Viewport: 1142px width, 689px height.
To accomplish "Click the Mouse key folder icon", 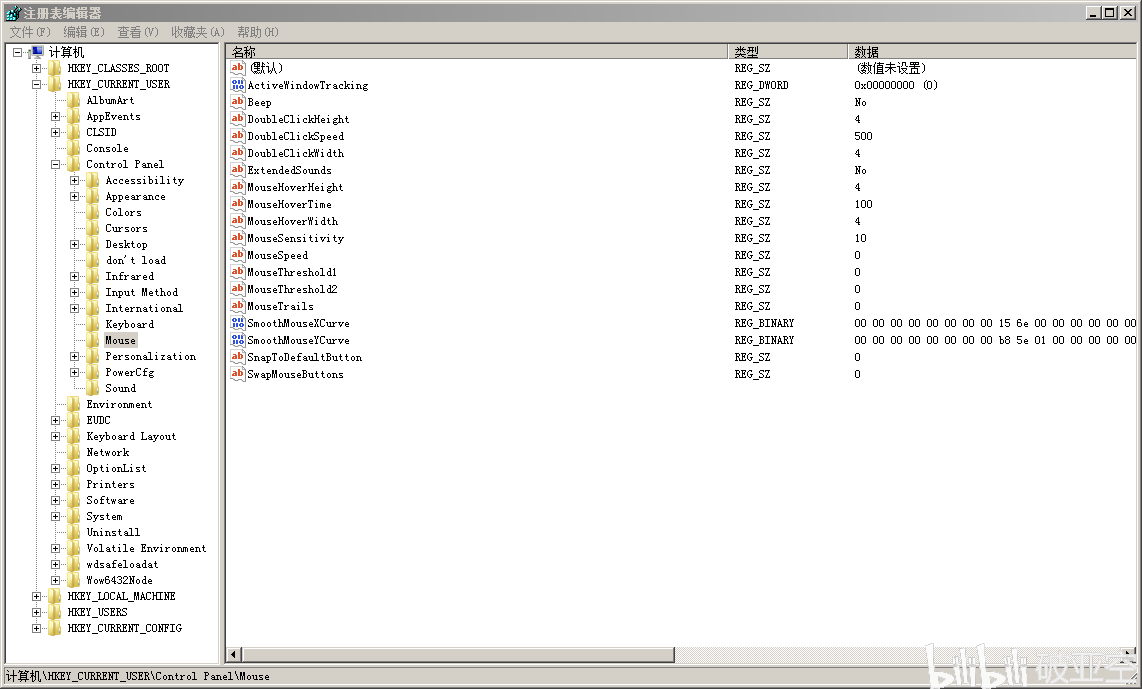I will click(x=93, y=341).
